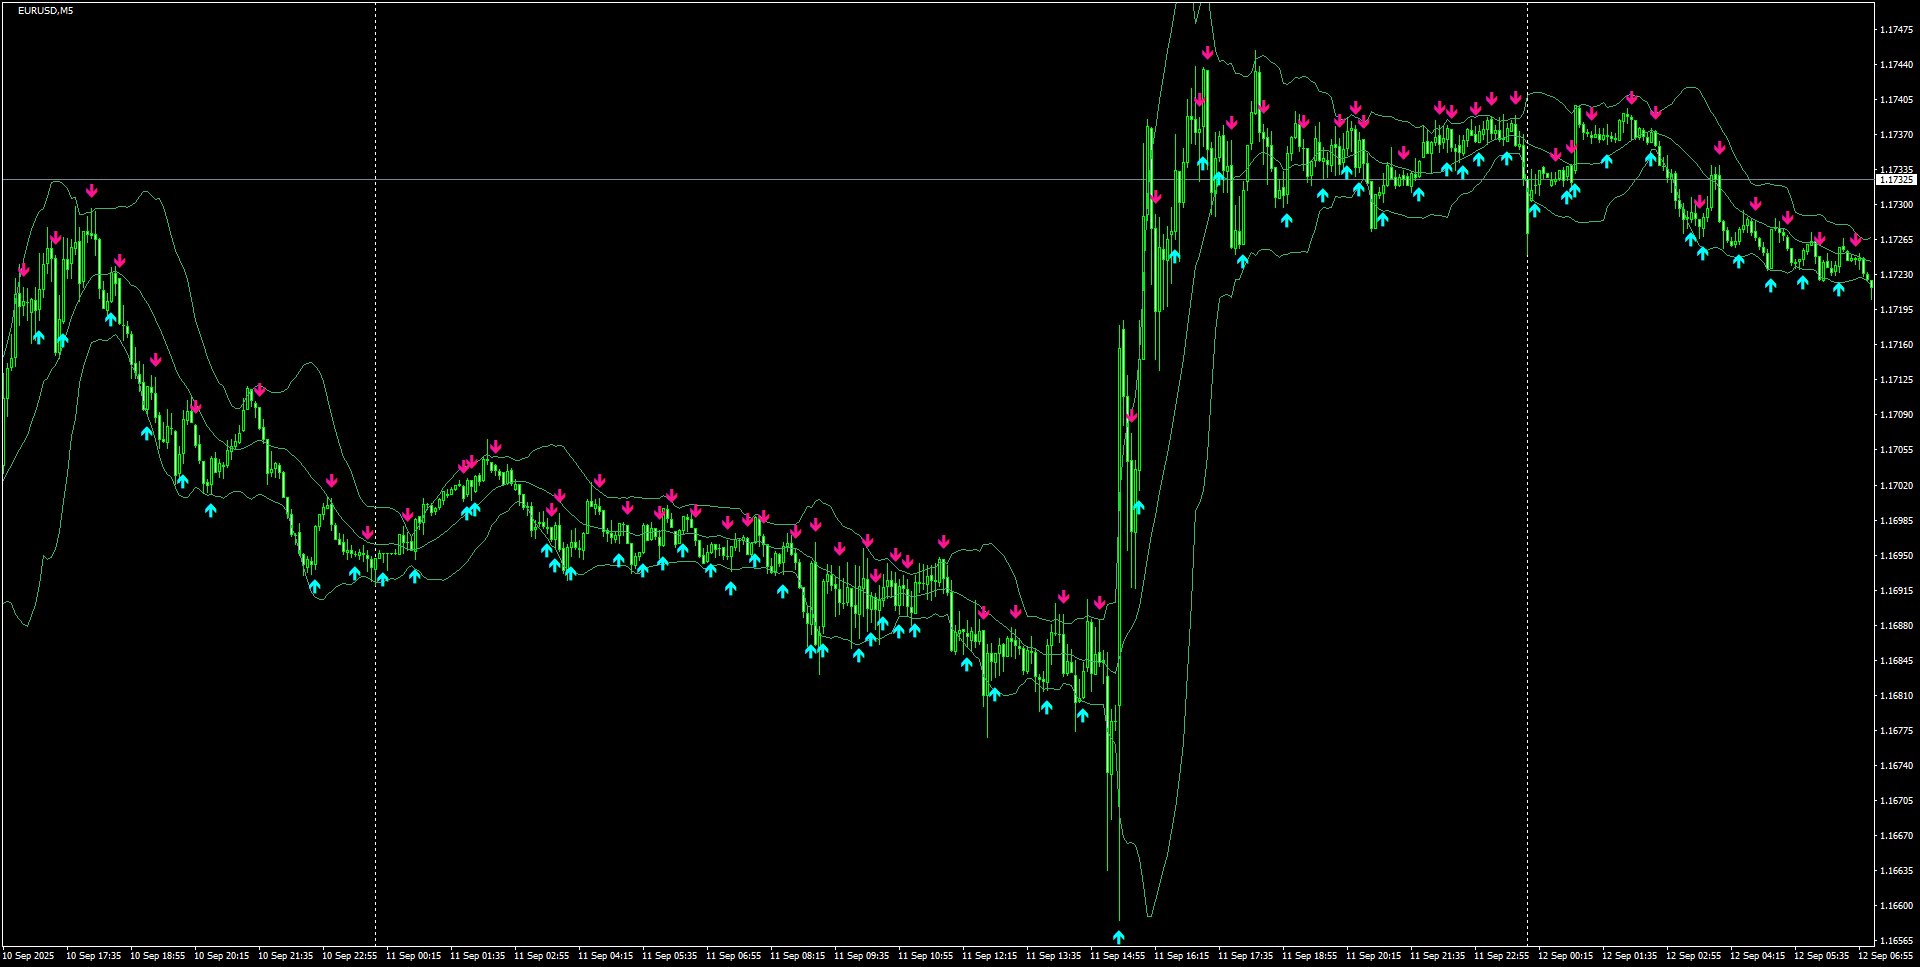This screenshot has height=967, width=1920.
Task: Click the cyan buy arrow at the 11 Sep 14:55 bottom
Action: click(x=1120, y=935)
